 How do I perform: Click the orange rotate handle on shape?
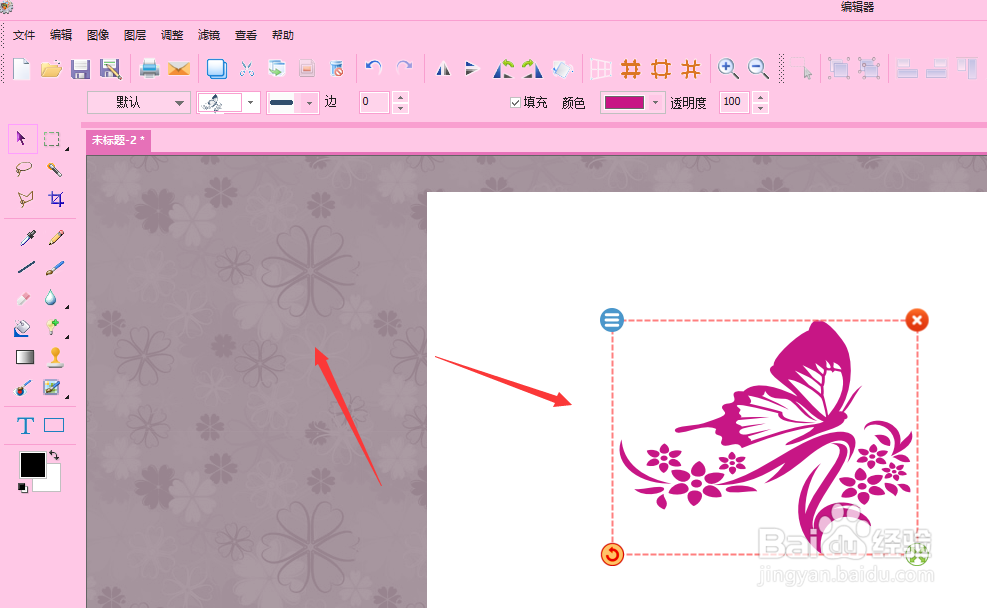click(x=612, y=555)
